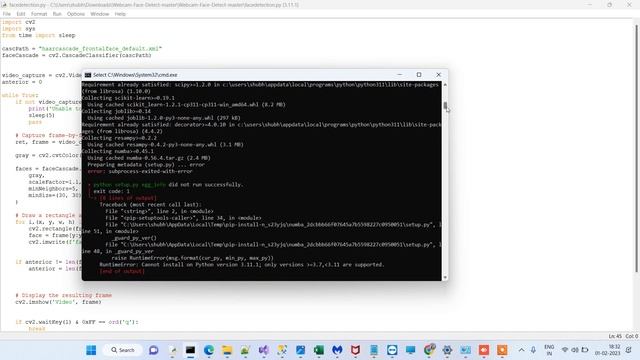Viewport: 640px width, 360px height.
Task: Open Chrome from the taskbar
Action: (429, 350)
